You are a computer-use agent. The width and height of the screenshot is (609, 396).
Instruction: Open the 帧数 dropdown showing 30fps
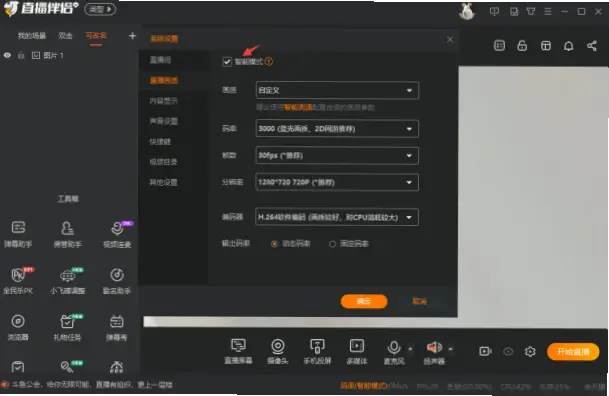pos(337,155)
